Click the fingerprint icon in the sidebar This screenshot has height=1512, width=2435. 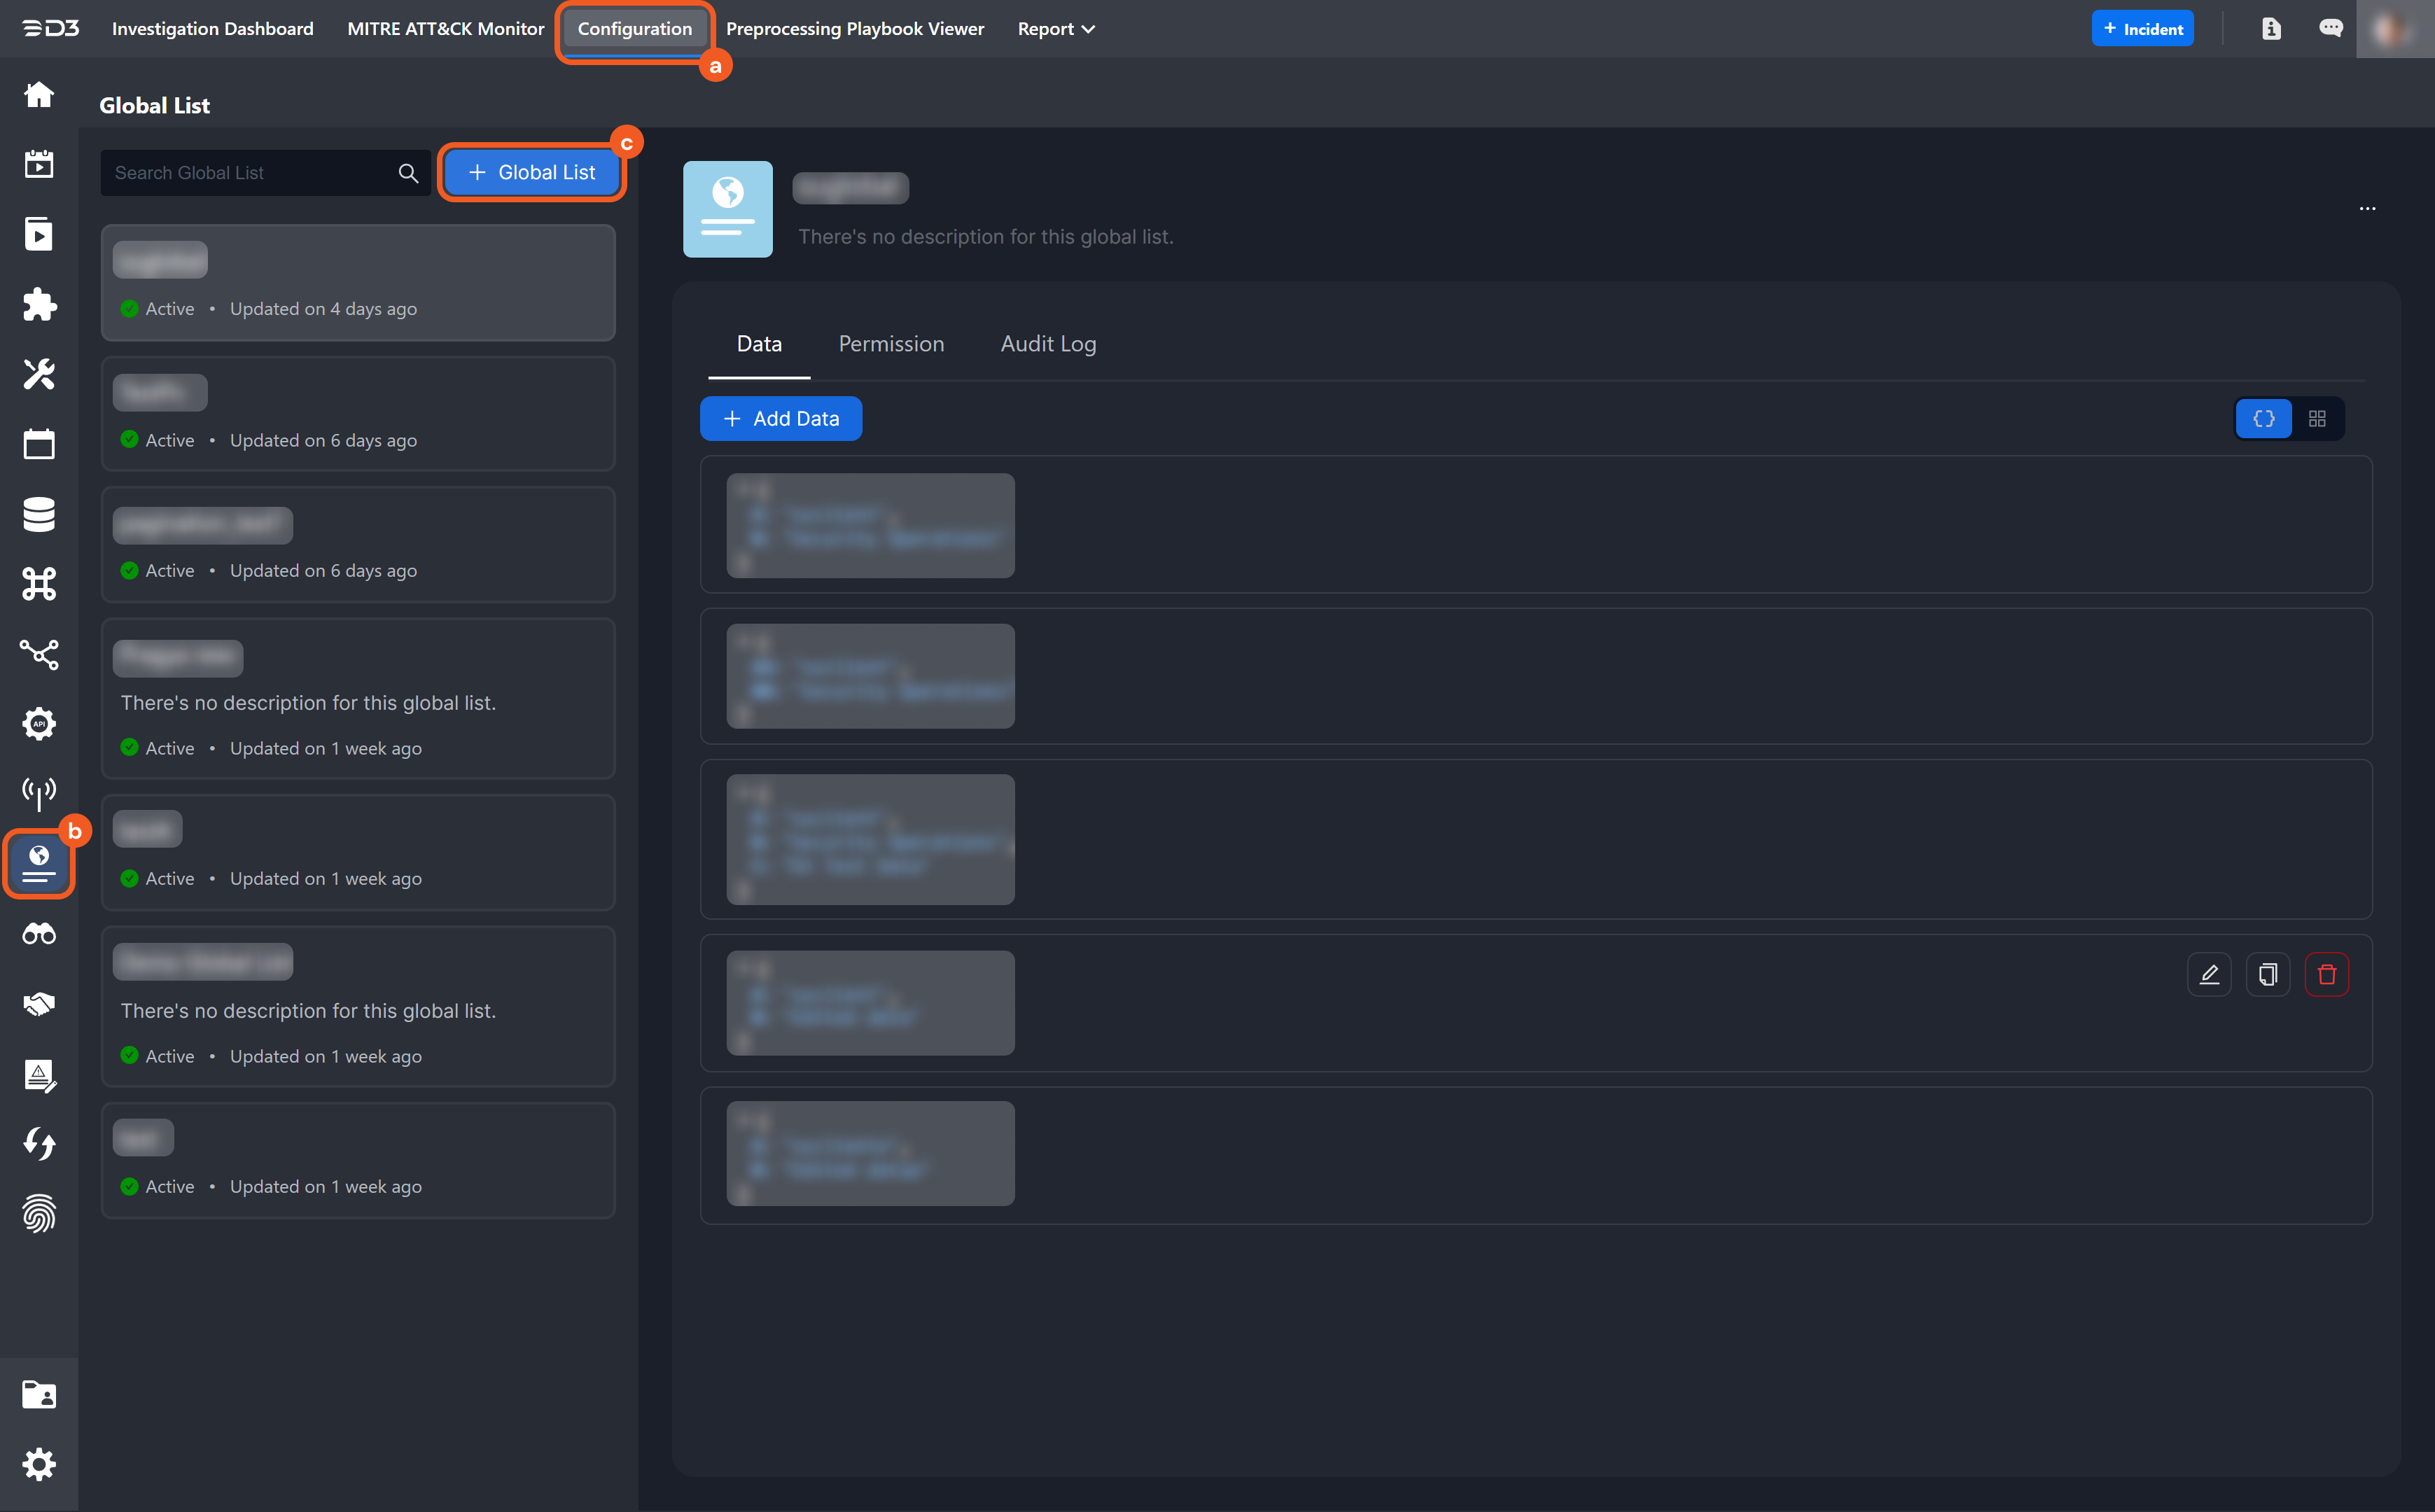pyautogui.click(x=39, y=1213)
